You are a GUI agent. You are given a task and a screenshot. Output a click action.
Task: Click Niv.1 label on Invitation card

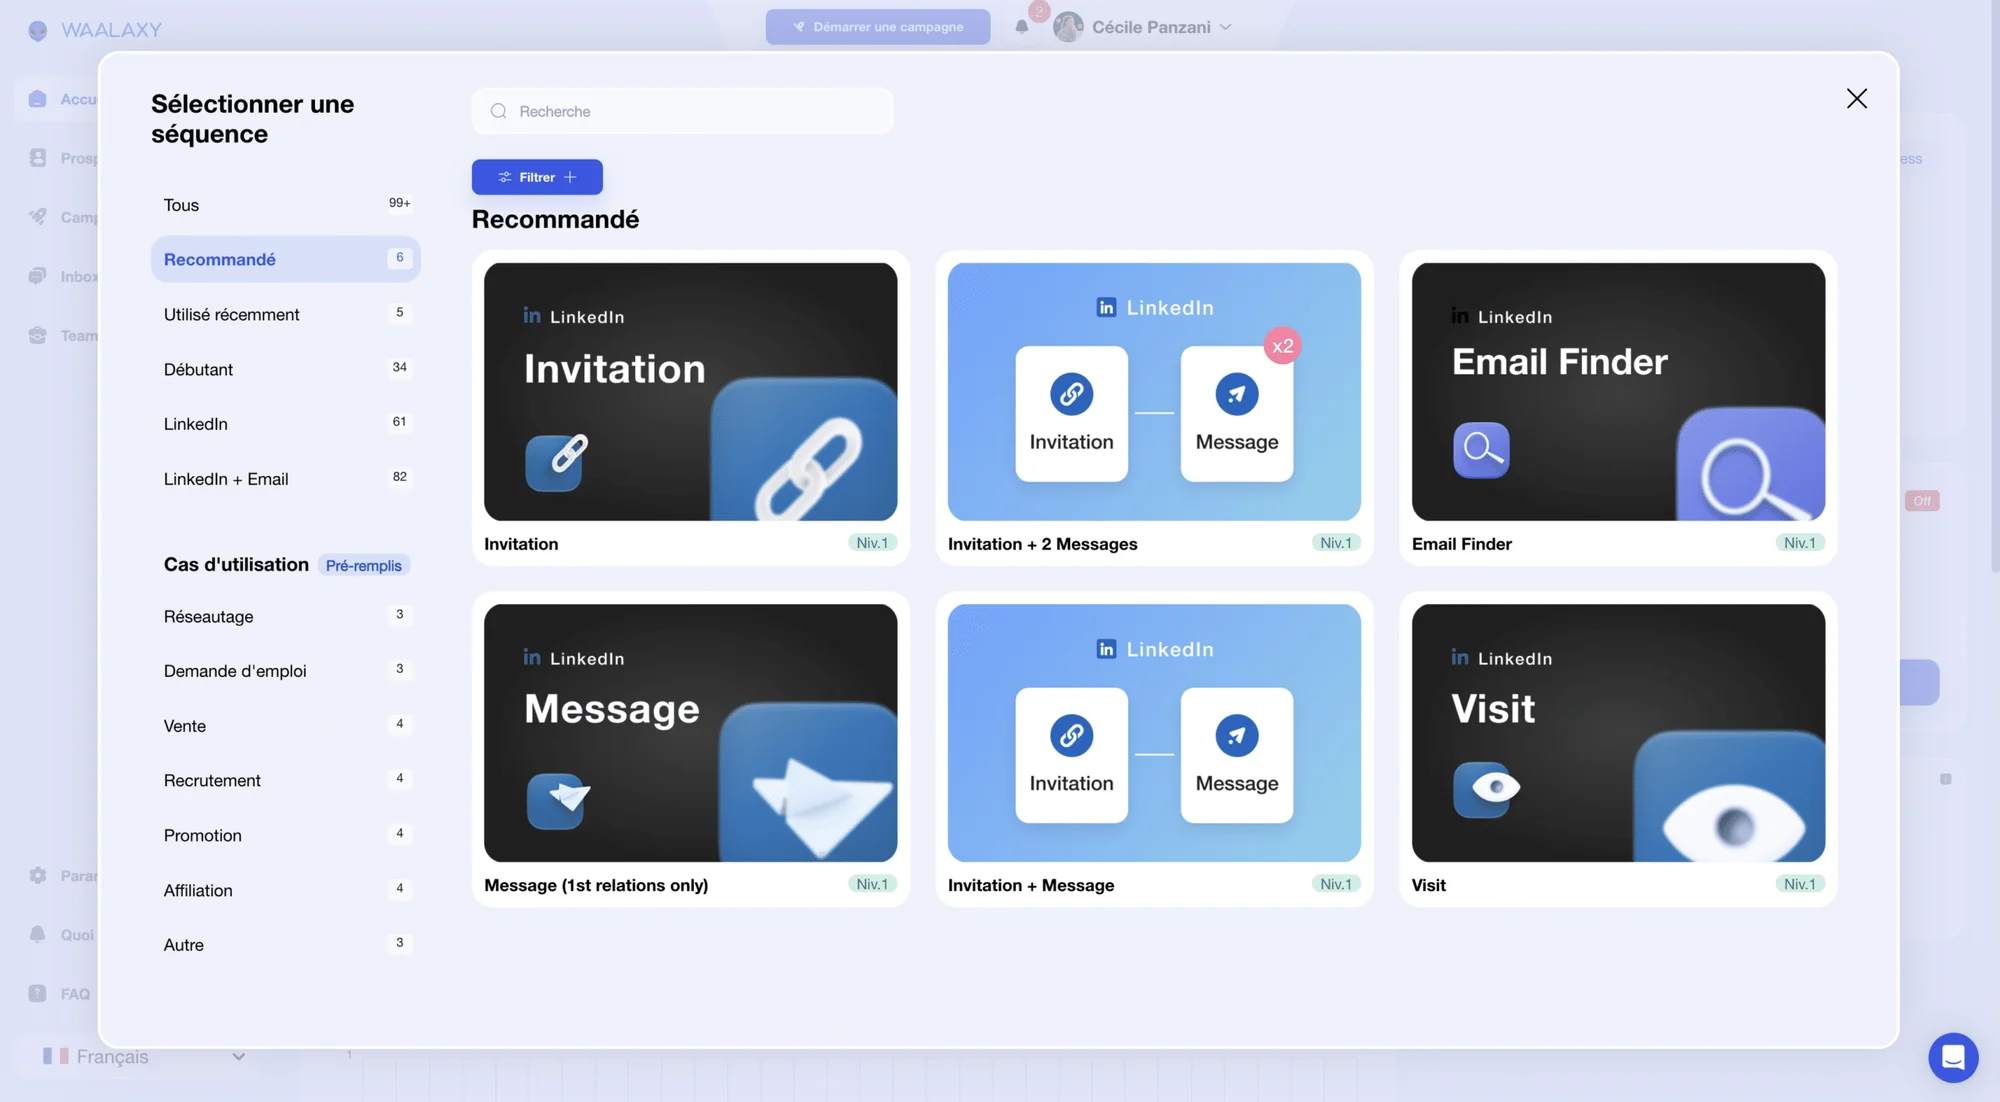872,543
